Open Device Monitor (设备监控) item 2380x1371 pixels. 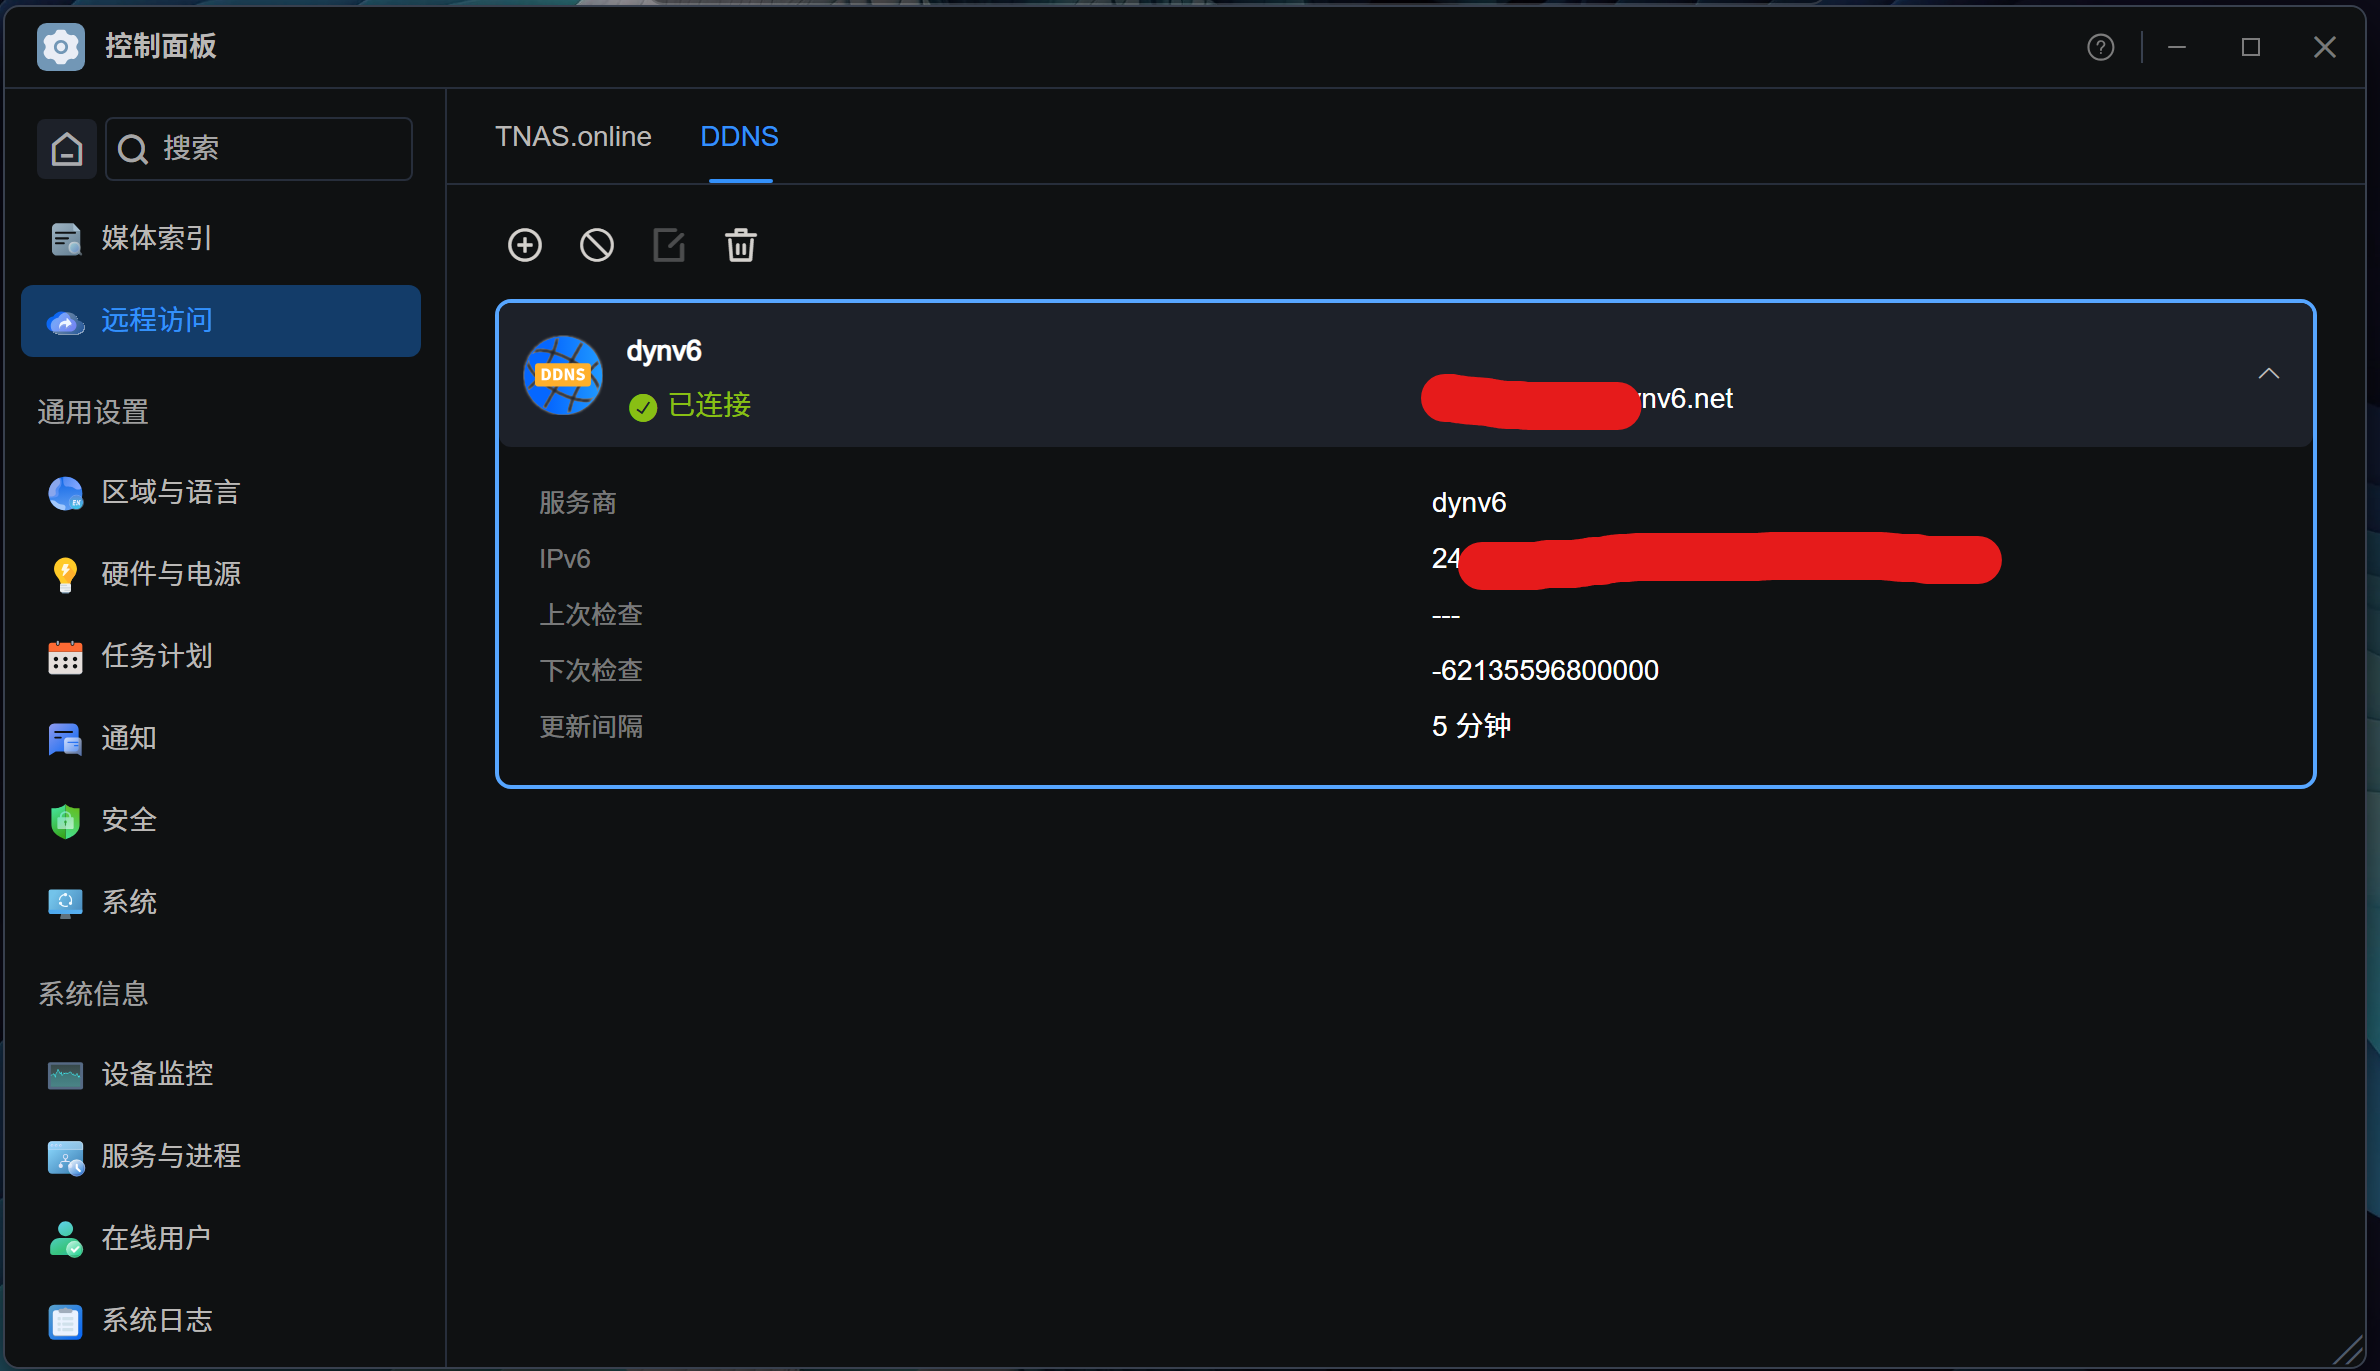(156, 1074)
